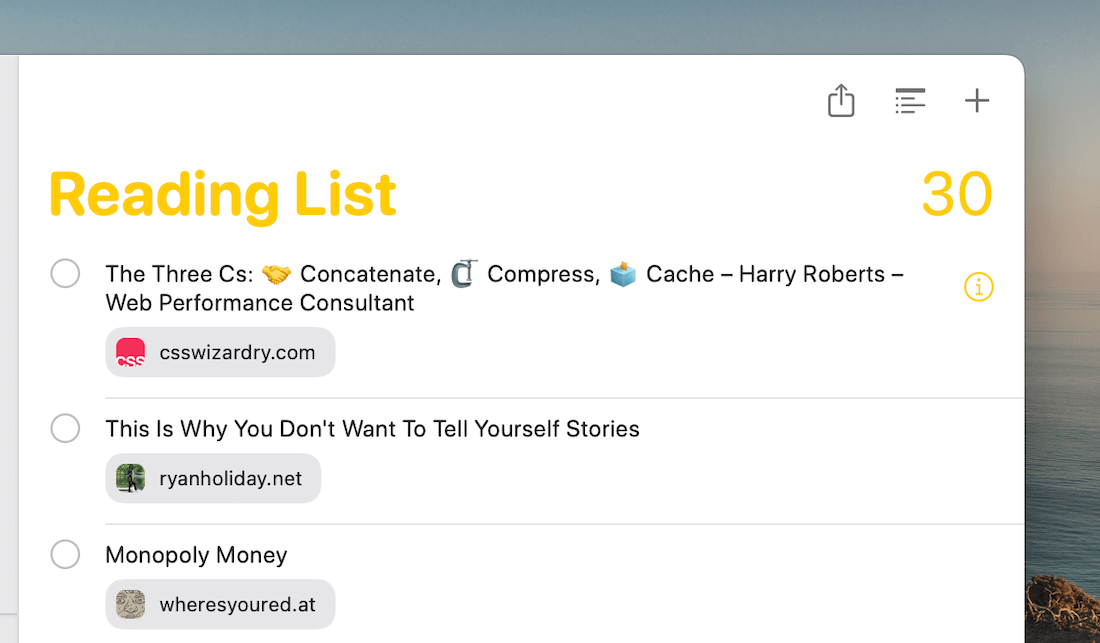Open the wheresyoured.at link

coord(237,604)
